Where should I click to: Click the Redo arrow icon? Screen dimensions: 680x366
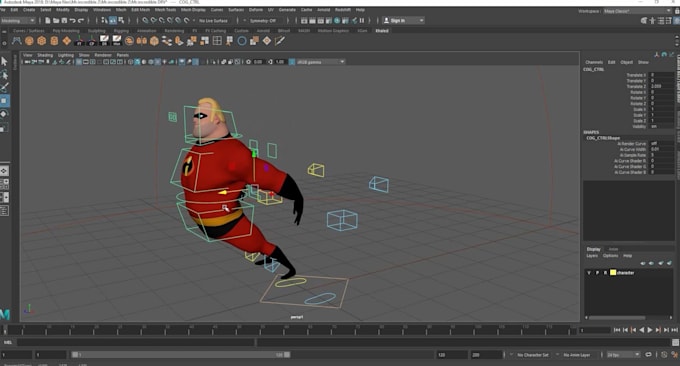(x=81, y=20)
